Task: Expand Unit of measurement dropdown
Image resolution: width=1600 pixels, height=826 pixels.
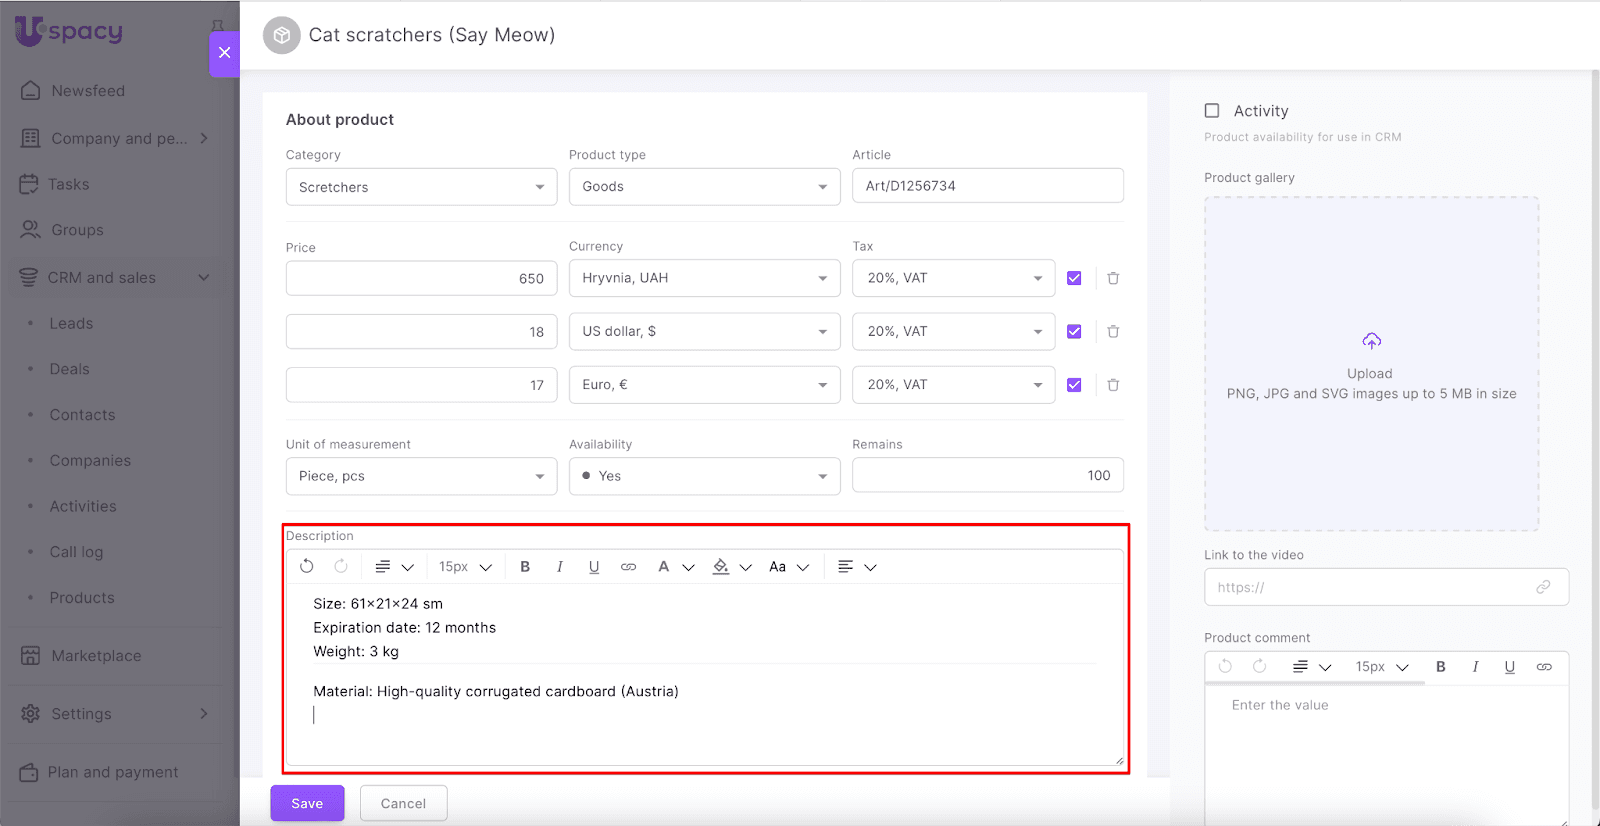Action: pos(421,476)
